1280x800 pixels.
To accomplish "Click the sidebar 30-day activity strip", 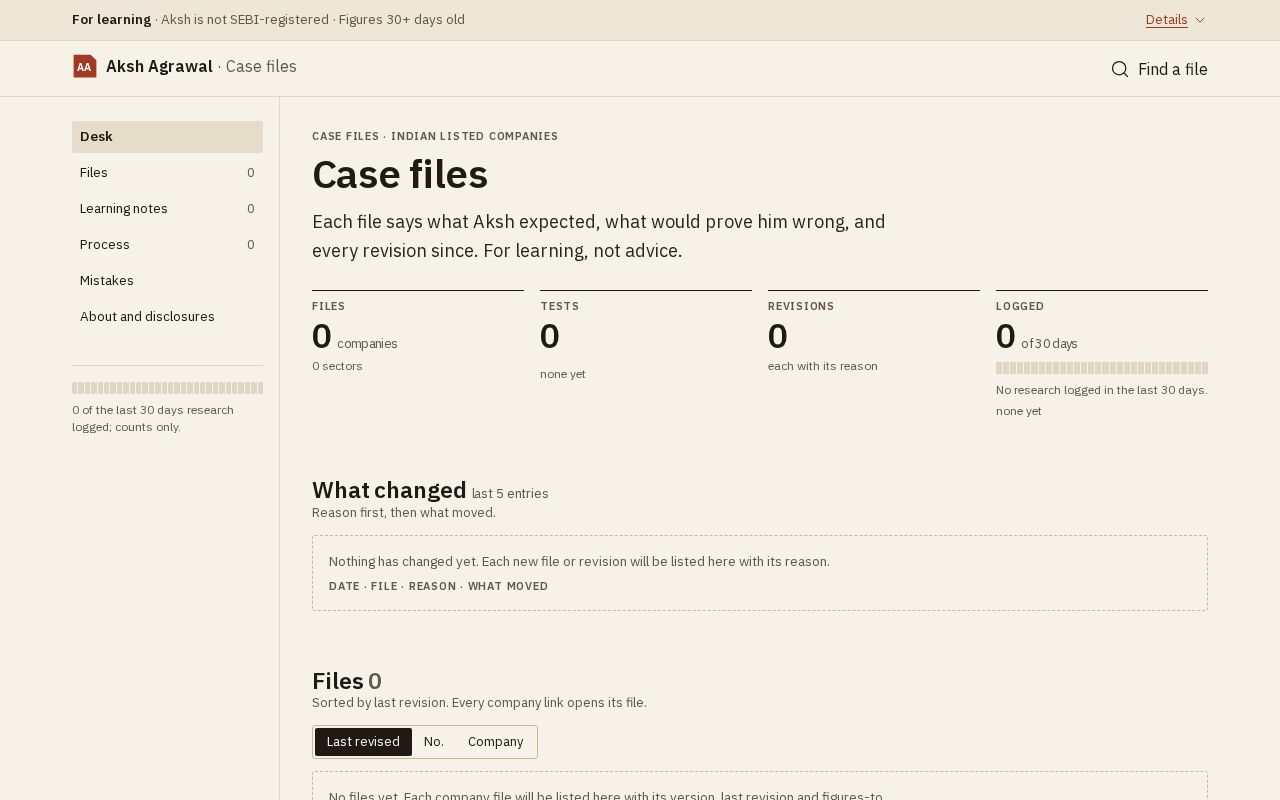I will 167,388.
